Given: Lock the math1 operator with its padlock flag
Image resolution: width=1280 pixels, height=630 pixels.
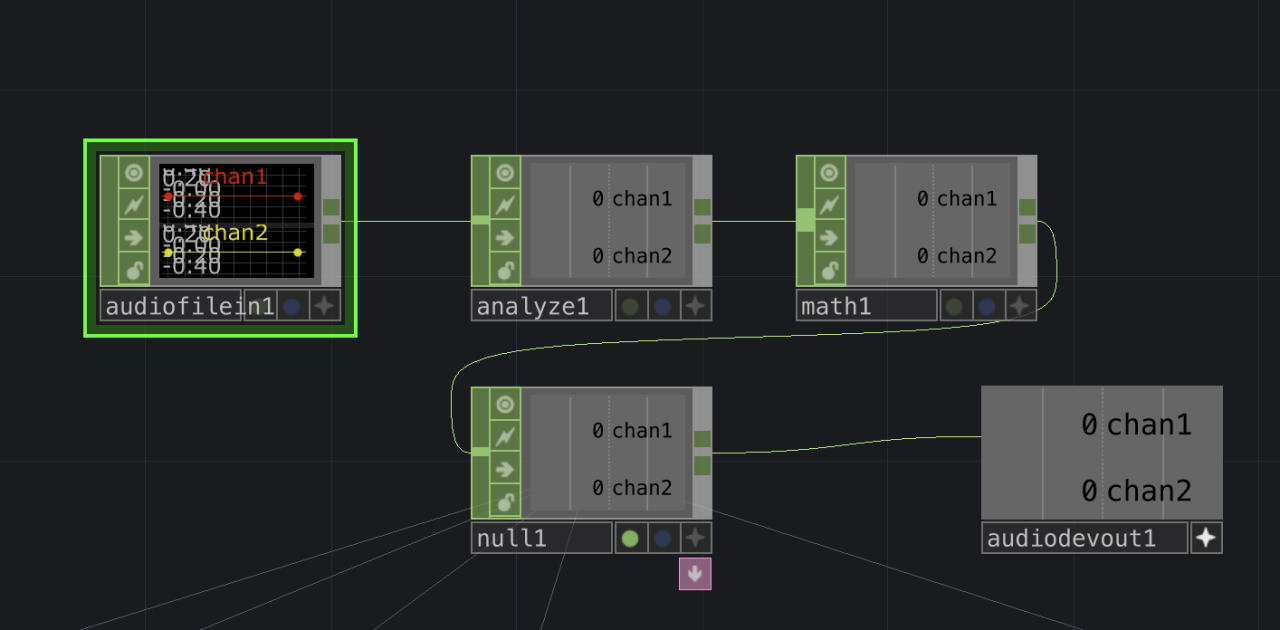Looking at the screenshot, I should (830, 269).
